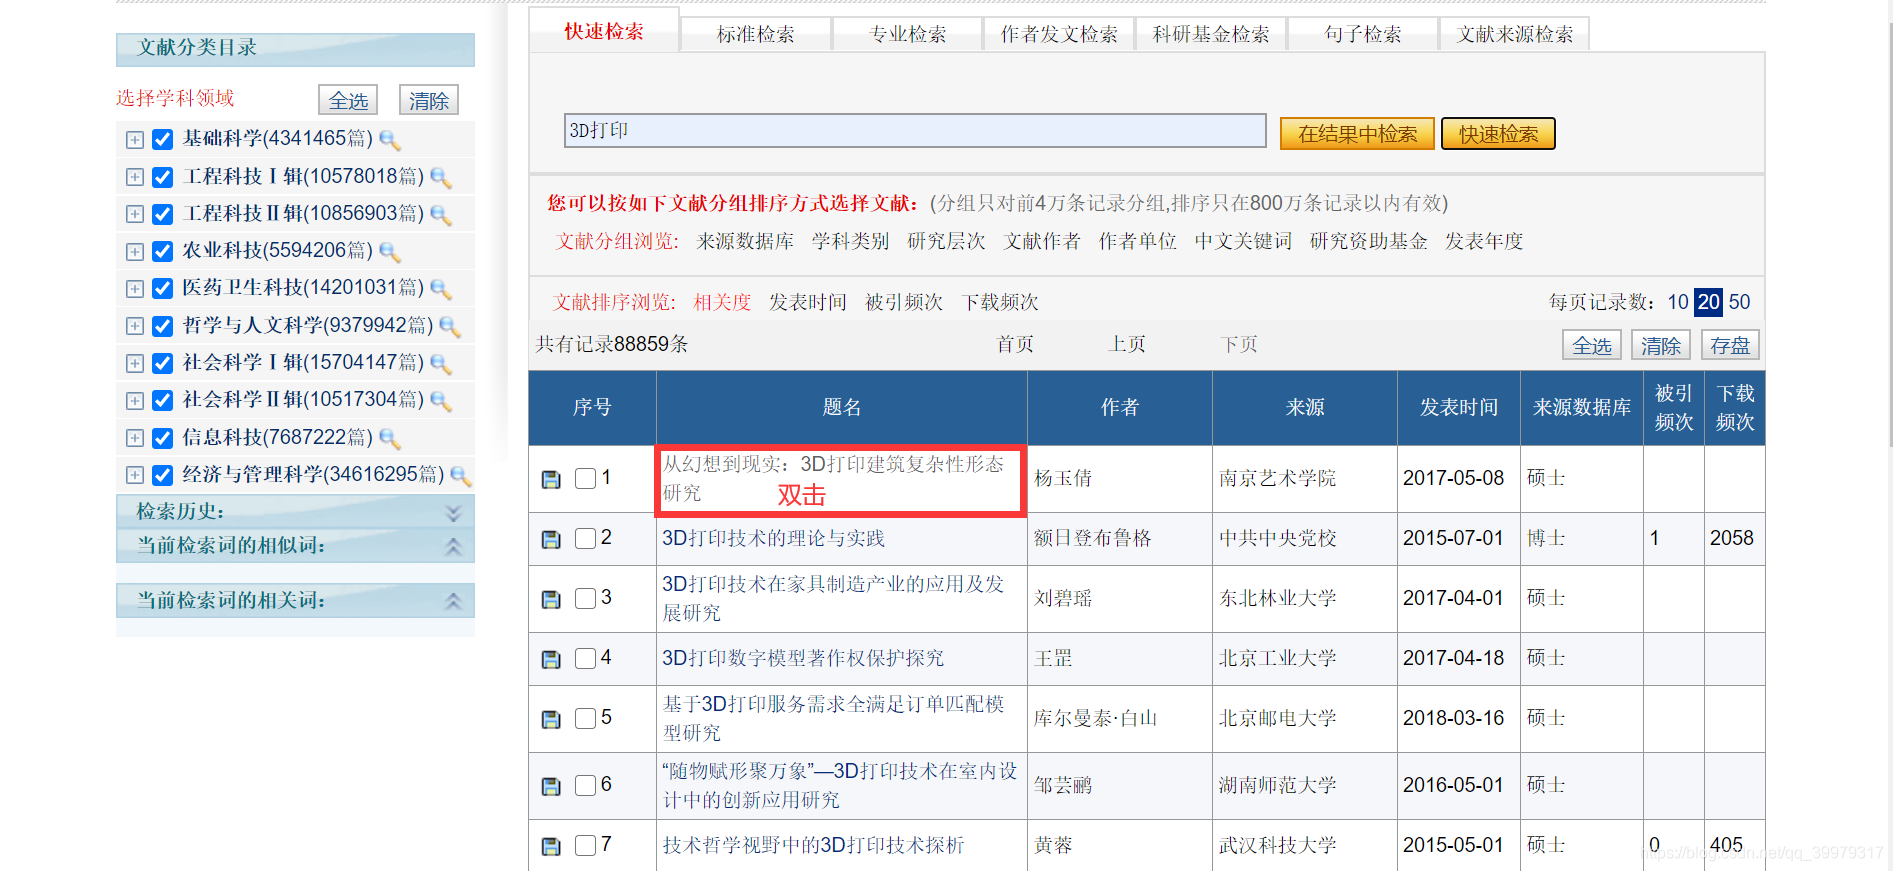Viewport: 1893px width, 871px height.
Task: Go to 下页 of results
Action: tap(1240, 344)
